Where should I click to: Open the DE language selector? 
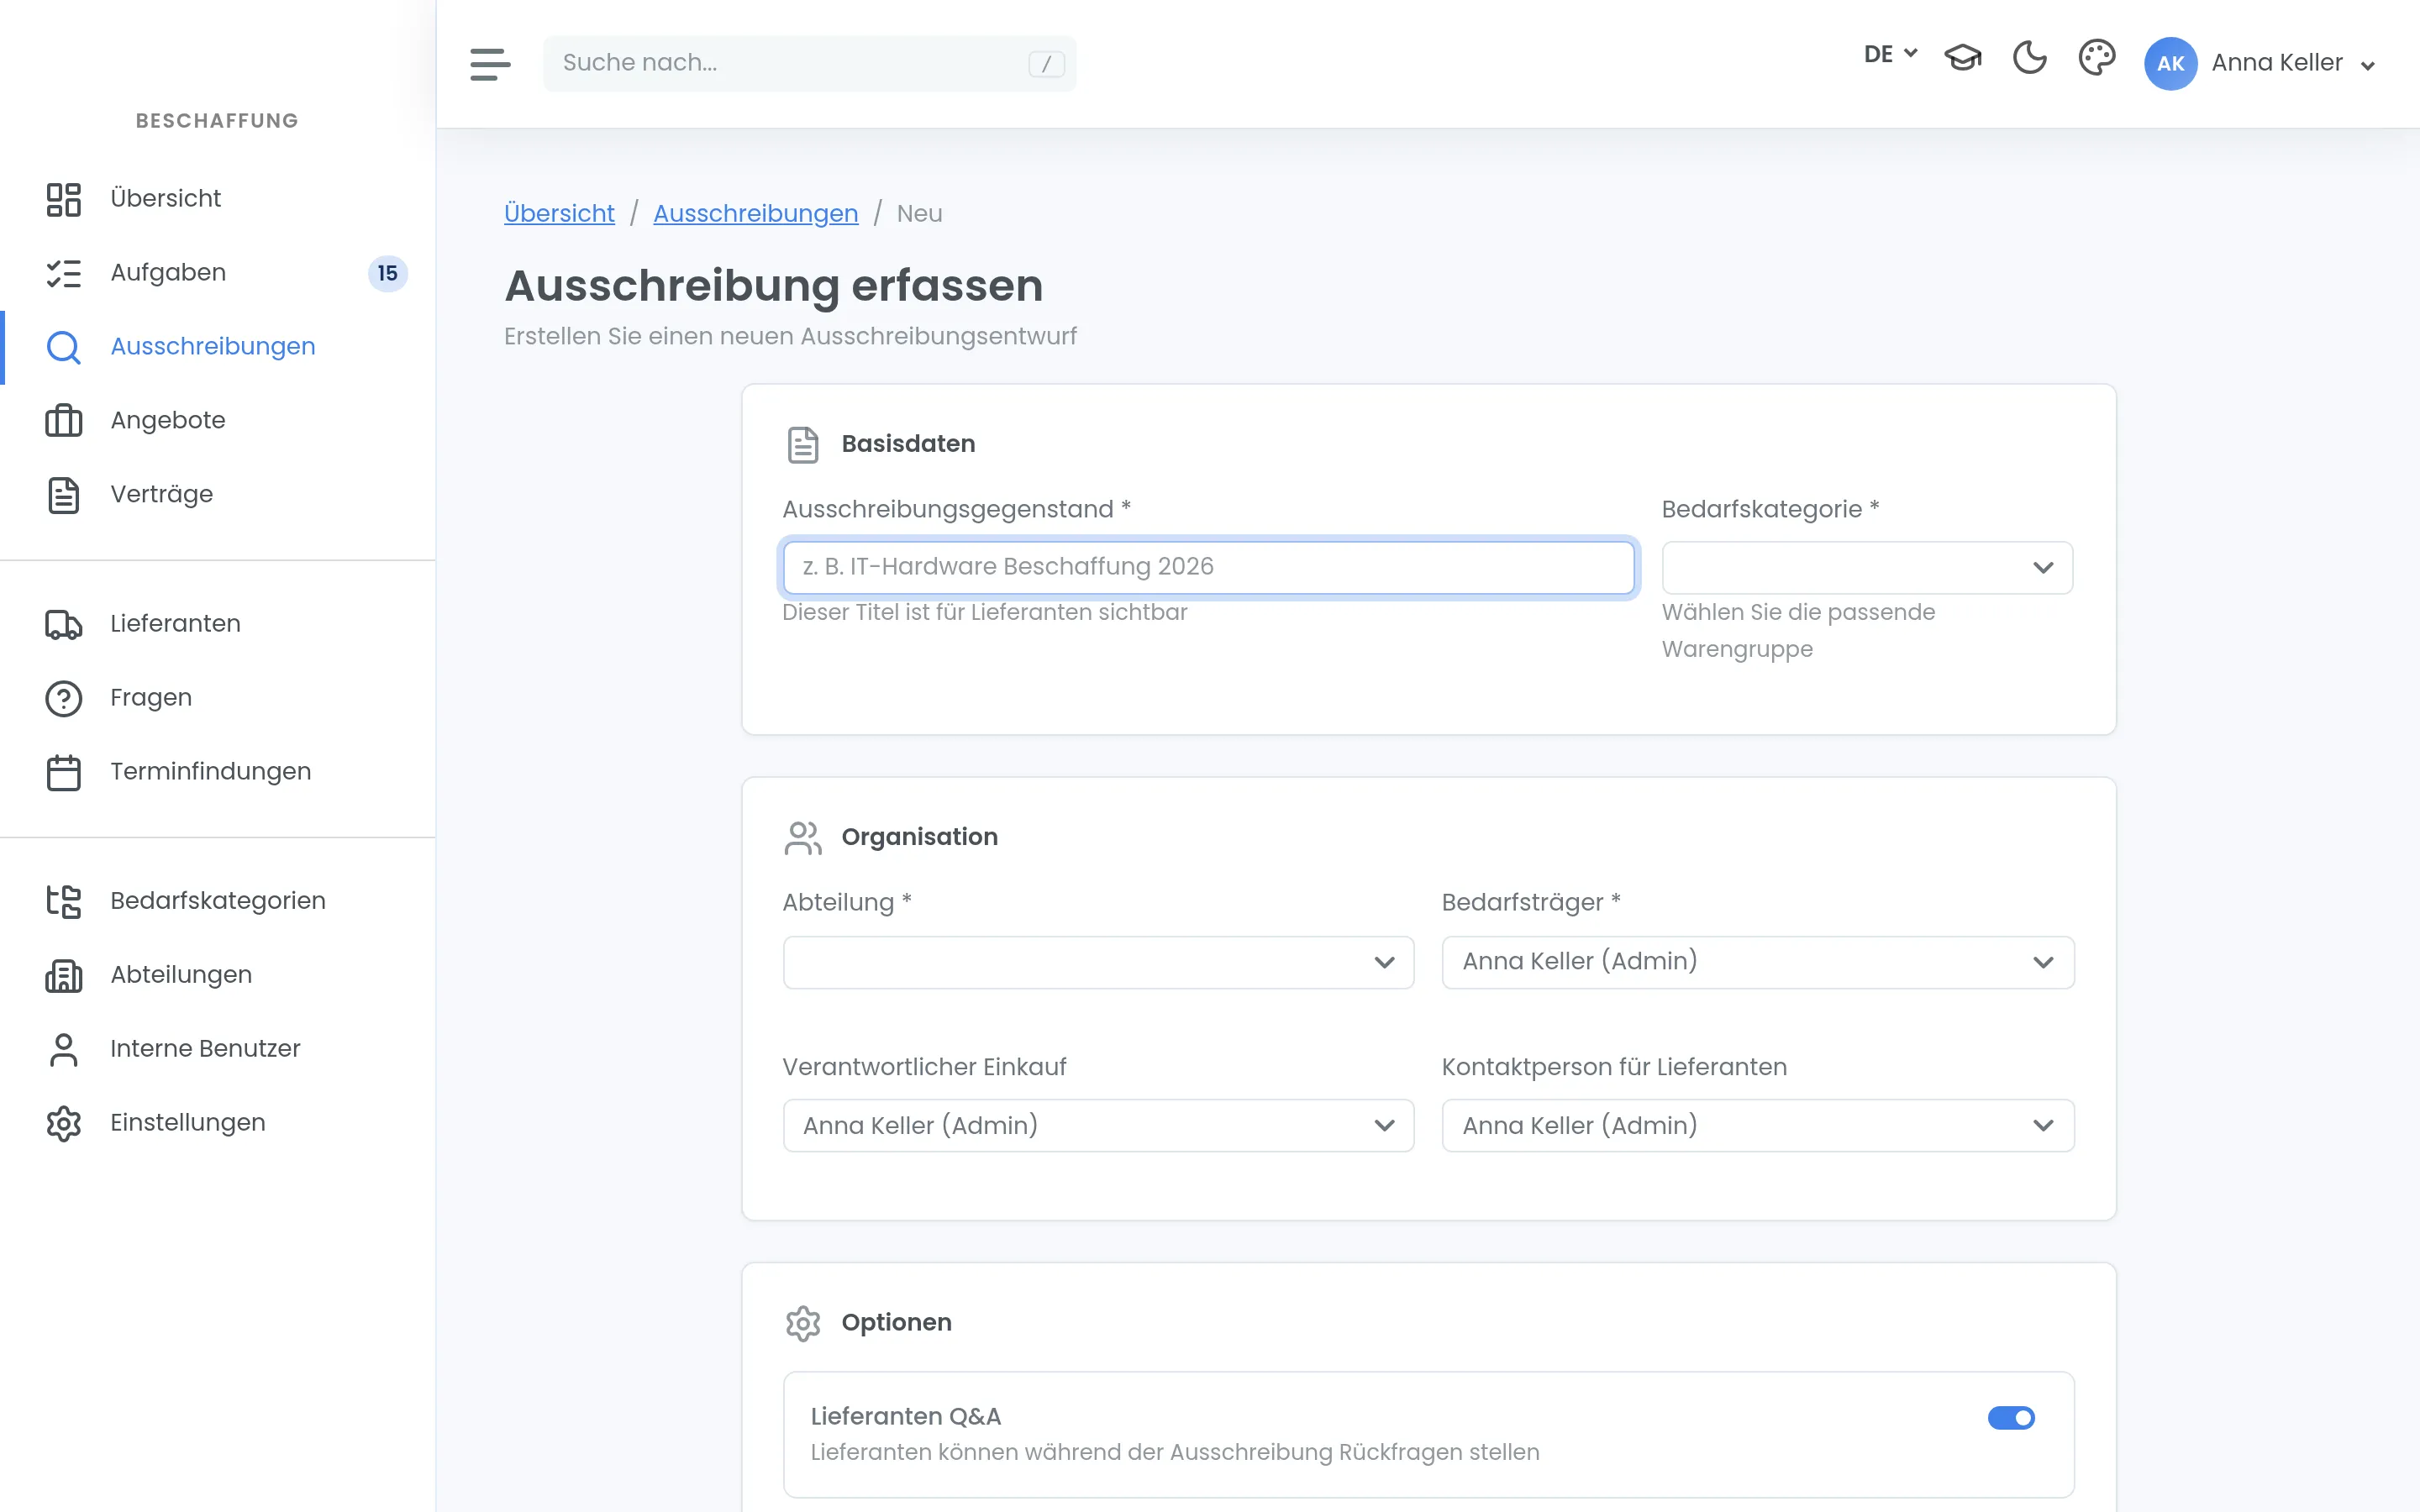(x=1891, y=54)
